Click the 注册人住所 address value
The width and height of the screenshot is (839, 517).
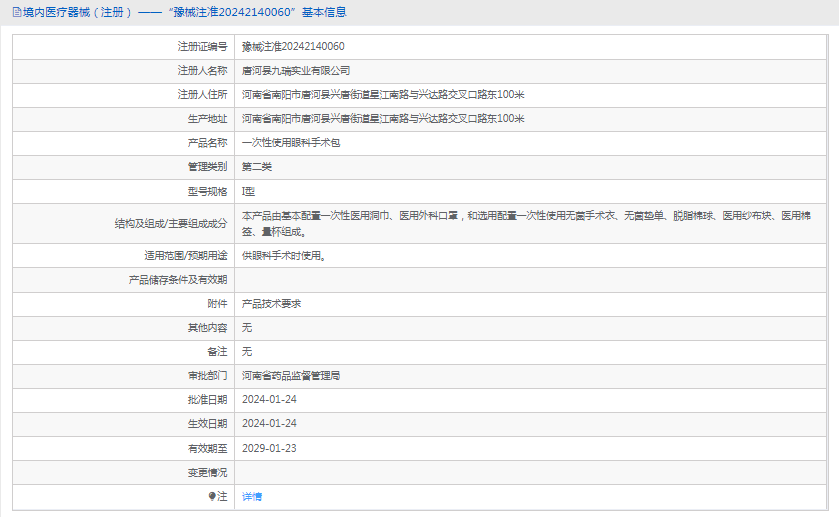tap(383, 95)
